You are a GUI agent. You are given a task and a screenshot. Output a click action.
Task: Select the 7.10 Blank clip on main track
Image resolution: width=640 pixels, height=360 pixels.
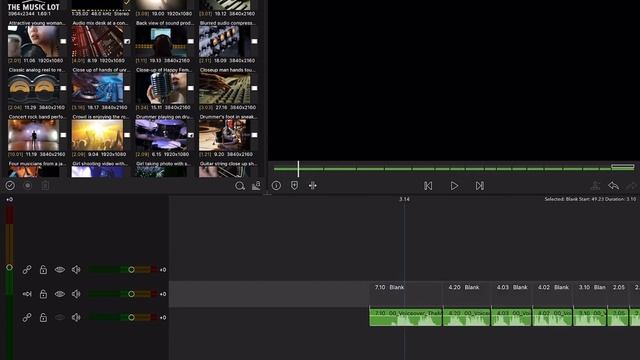(406, 294)
